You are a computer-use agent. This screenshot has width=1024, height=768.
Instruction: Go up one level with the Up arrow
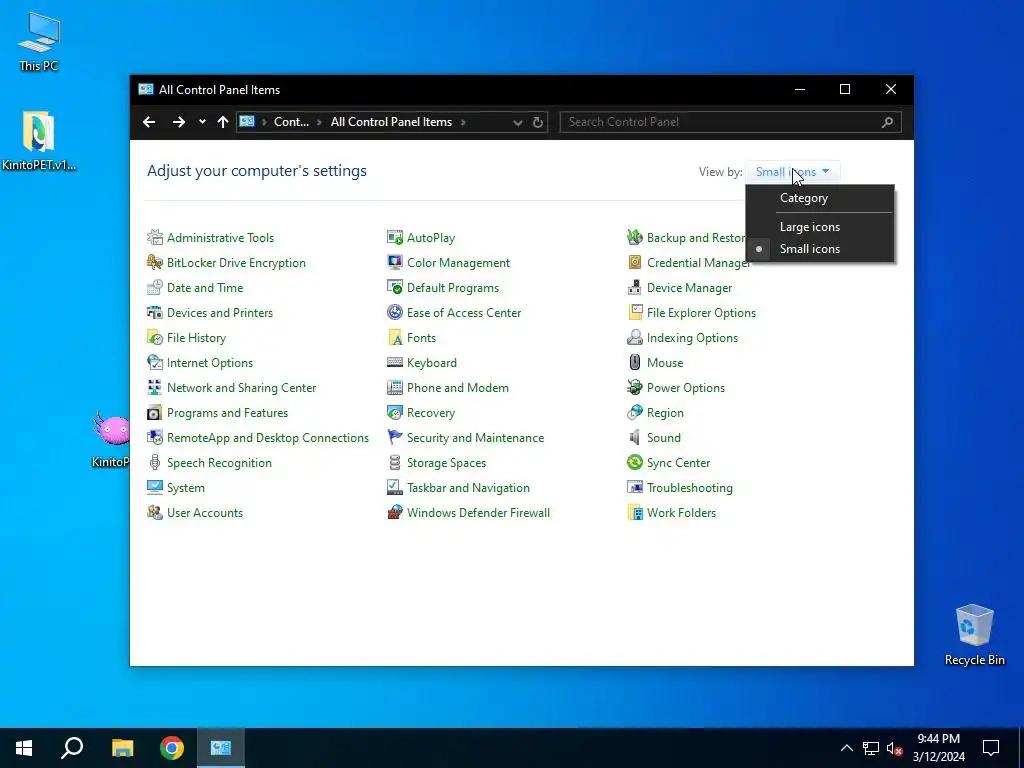click(223, 122)
